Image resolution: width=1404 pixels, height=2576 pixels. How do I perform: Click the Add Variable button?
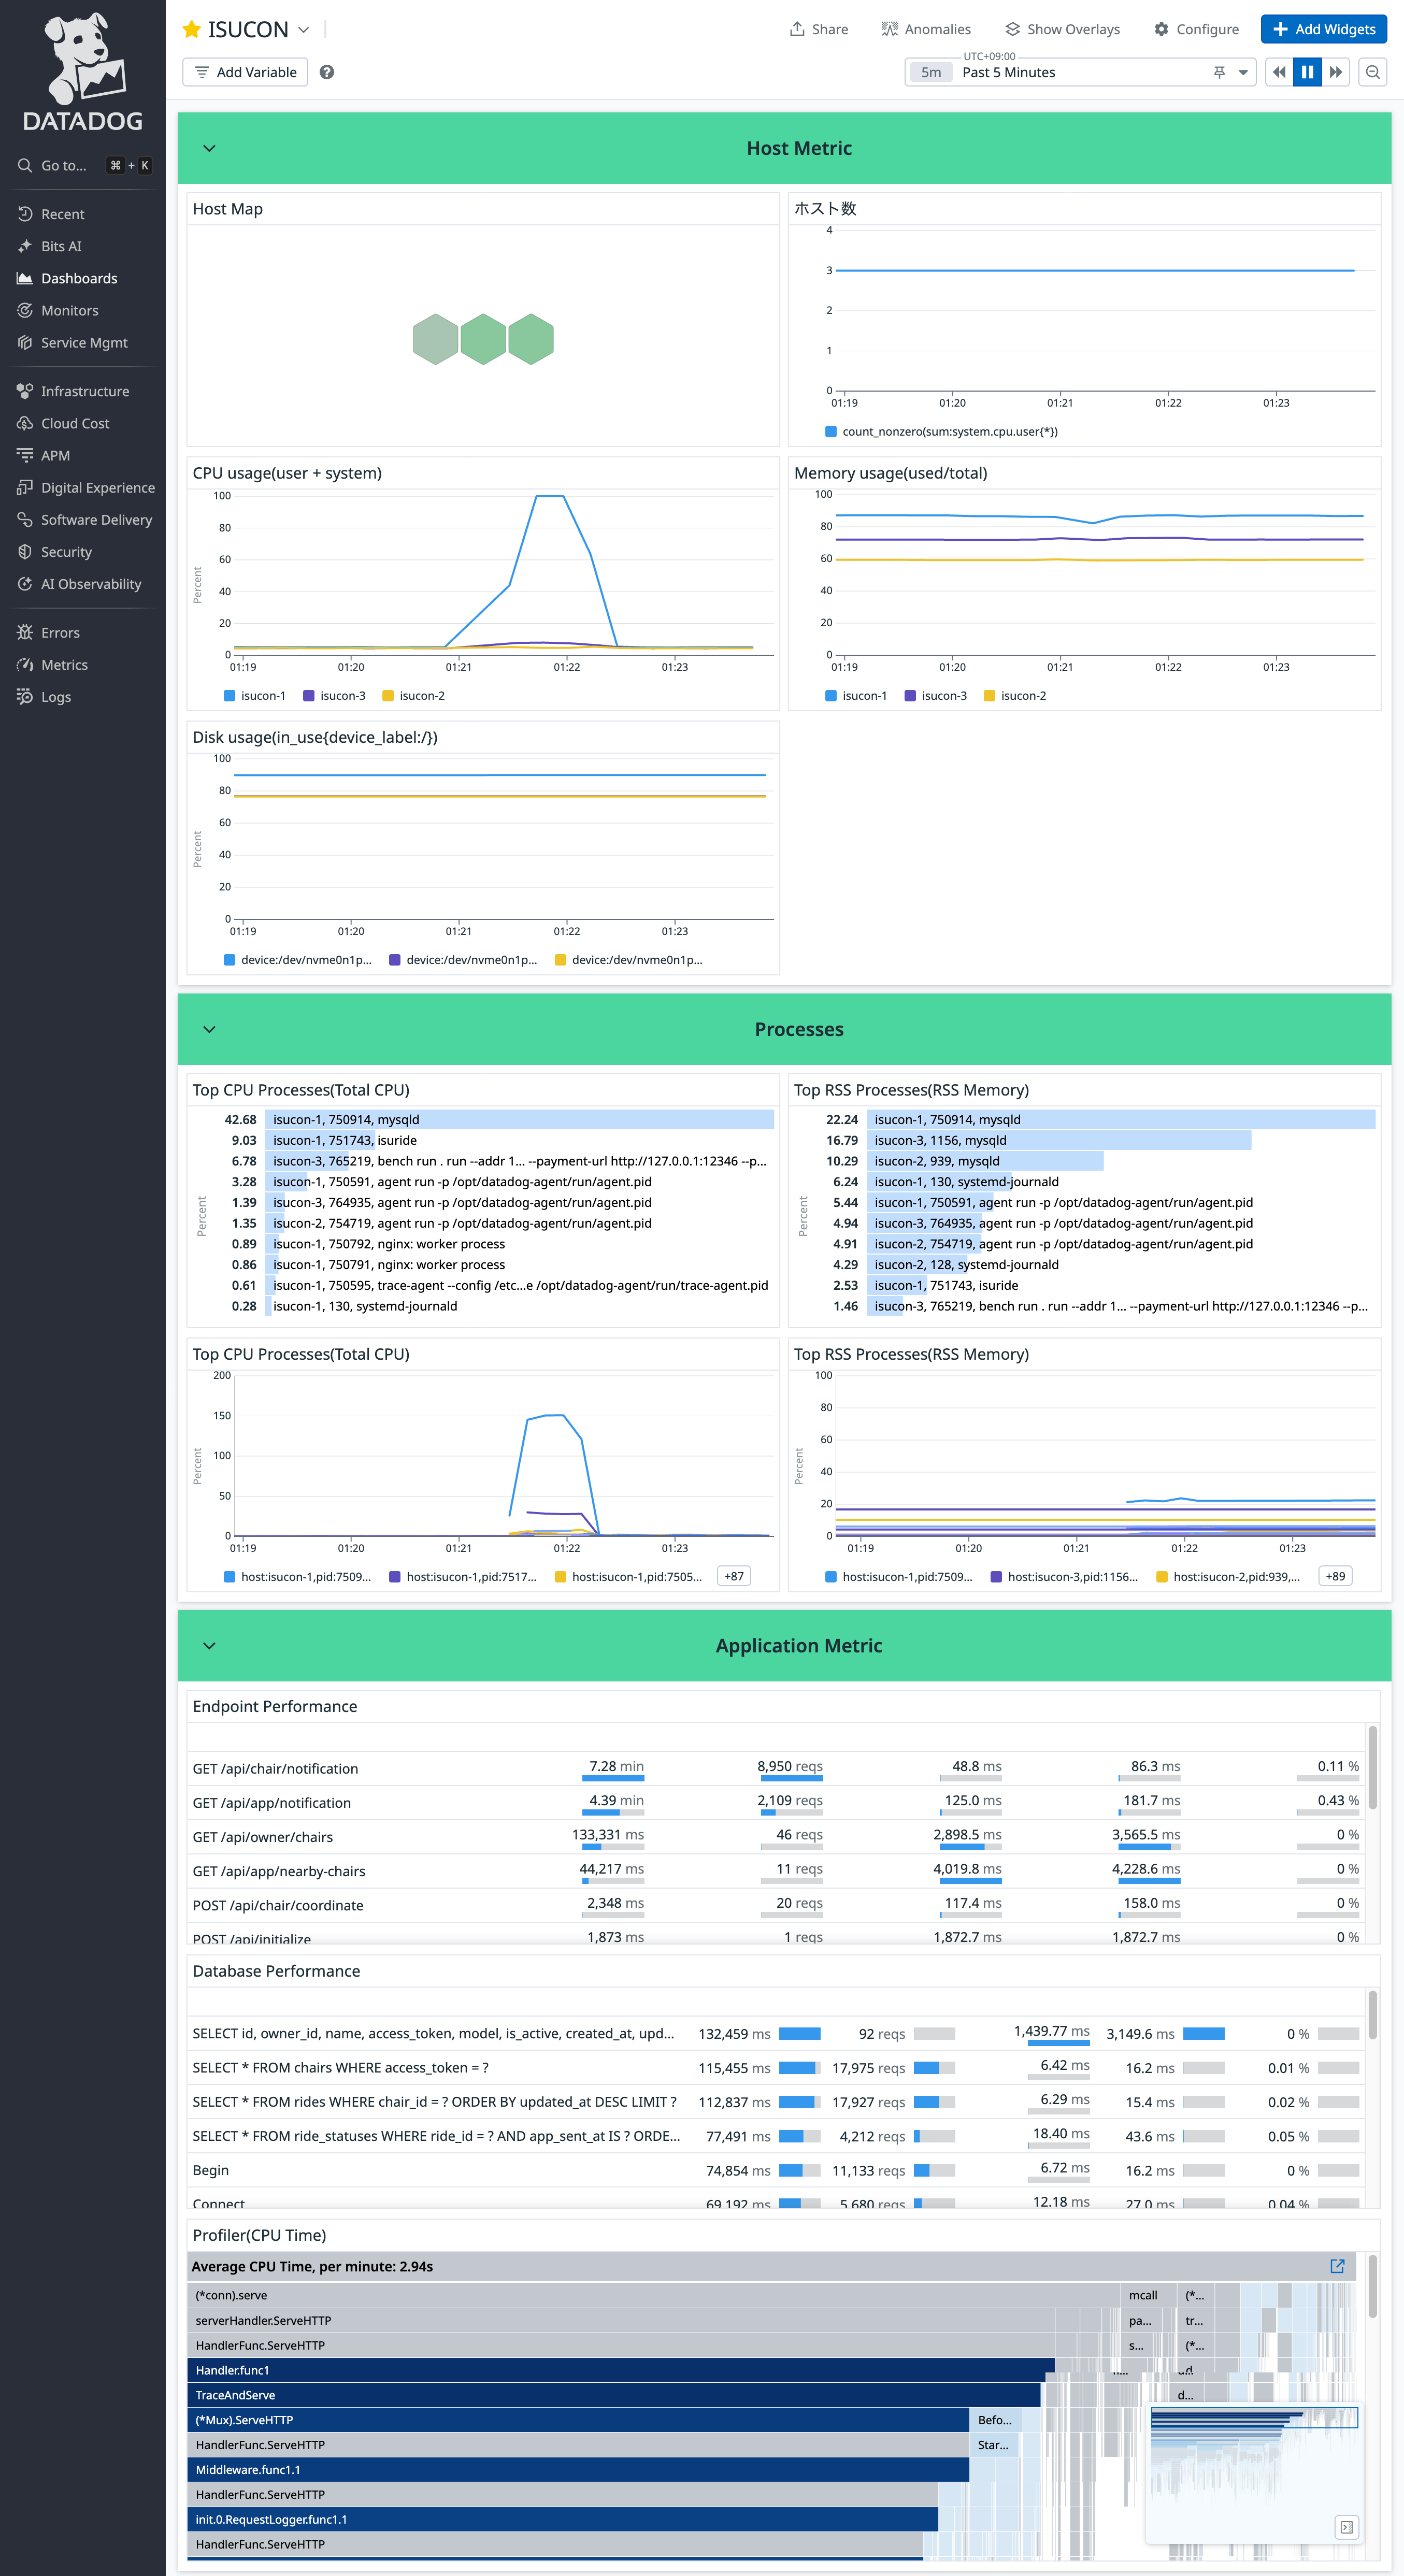click(x=245, y=72)
